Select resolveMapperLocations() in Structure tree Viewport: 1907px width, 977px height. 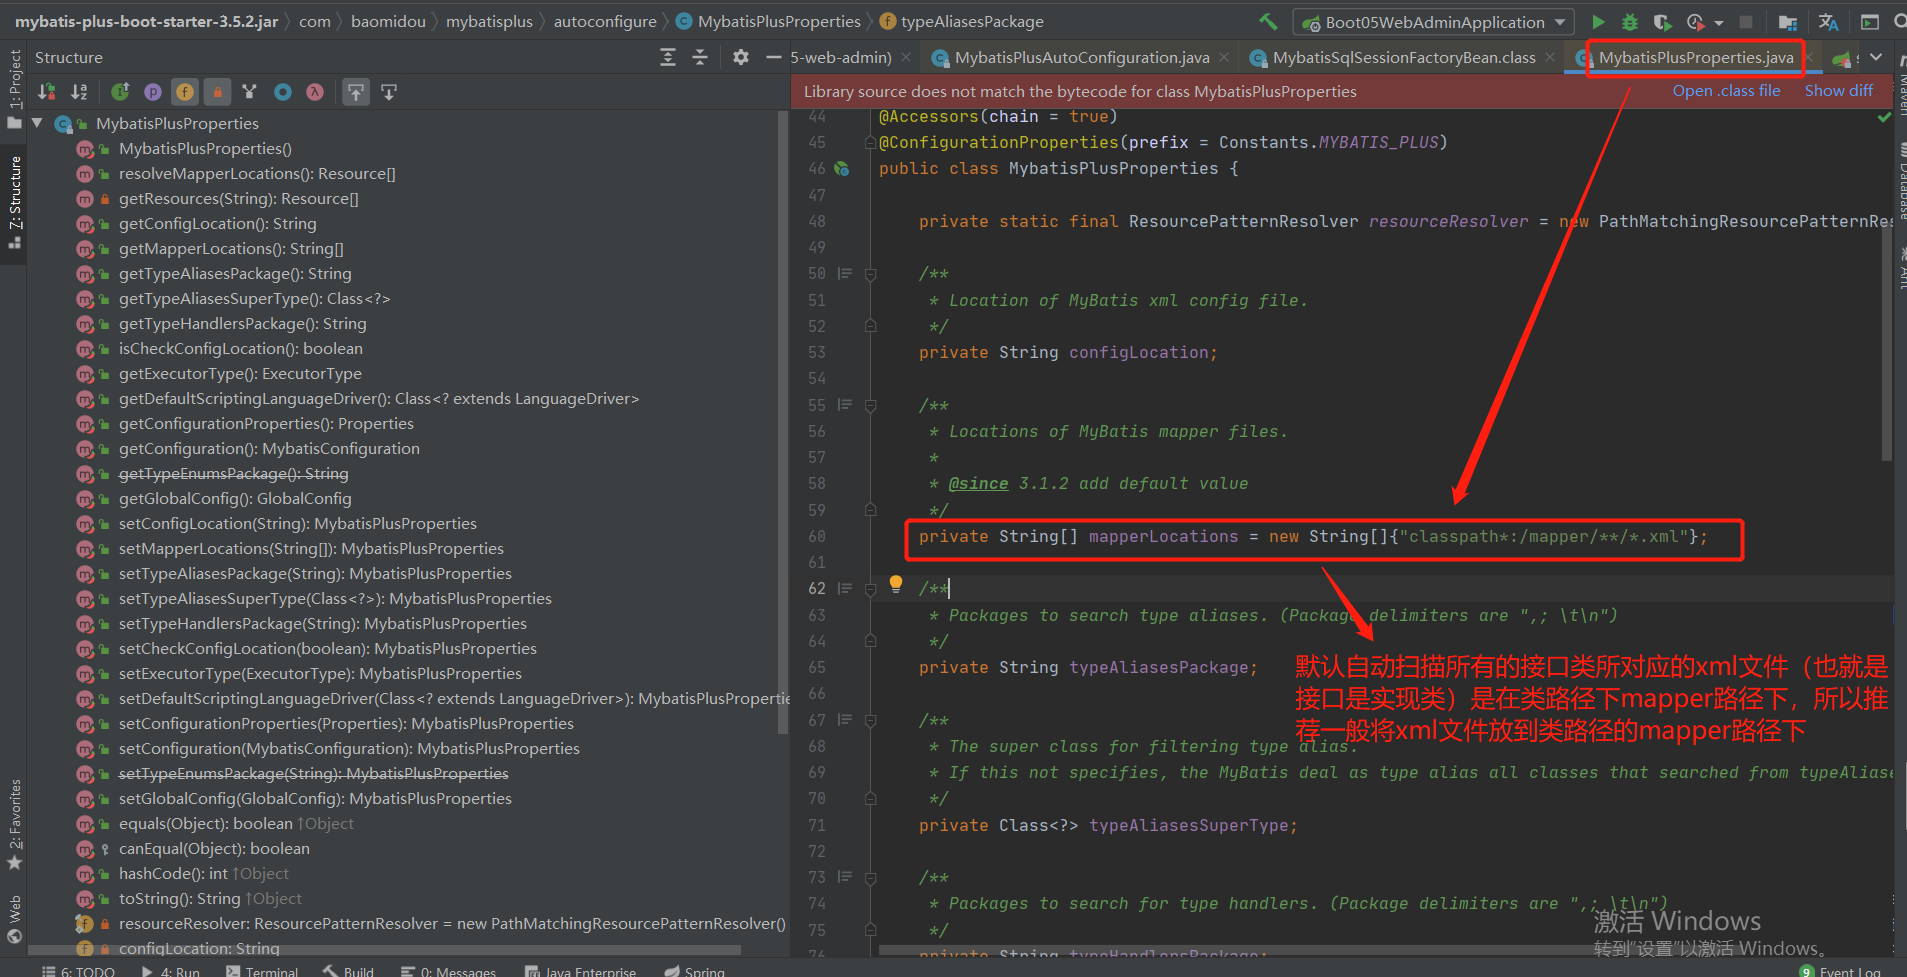pos(257,174)
